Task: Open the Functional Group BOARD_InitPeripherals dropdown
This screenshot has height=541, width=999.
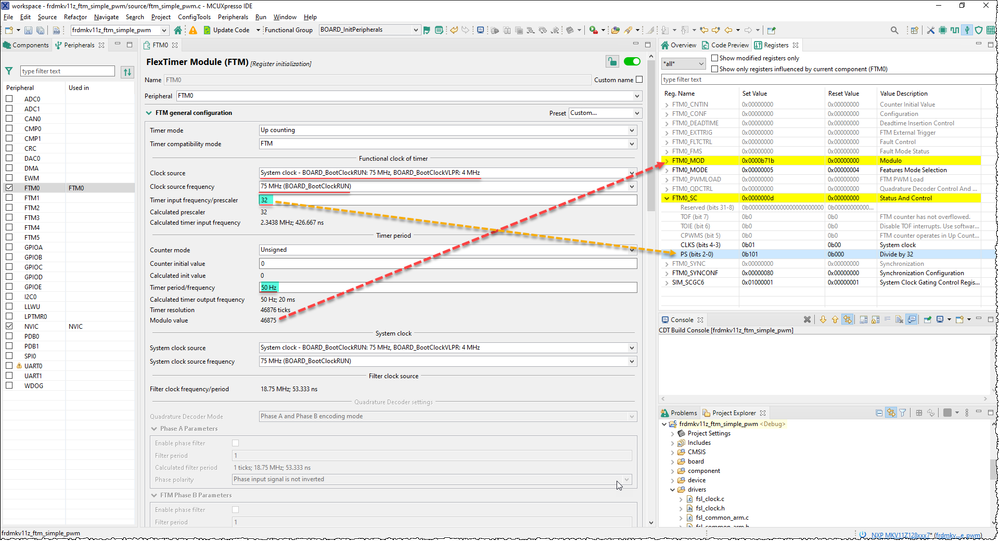Action: click(369, 30)
